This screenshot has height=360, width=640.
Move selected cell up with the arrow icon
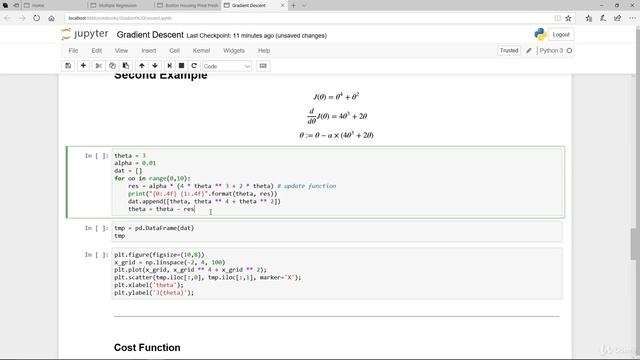click(x=142, y=66)
